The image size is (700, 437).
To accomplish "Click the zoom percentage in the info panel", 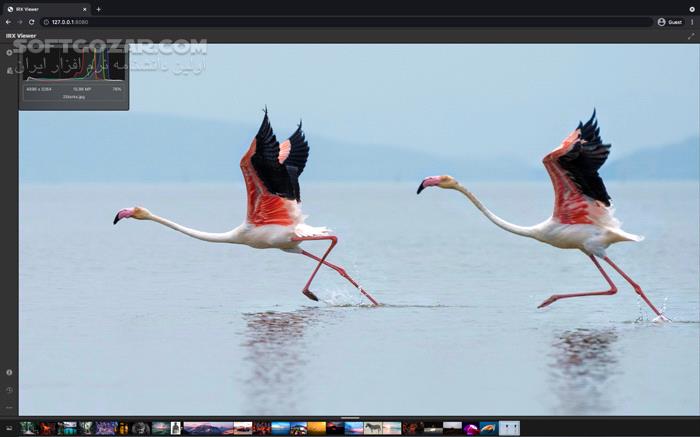I will click(x=117, y=89).
